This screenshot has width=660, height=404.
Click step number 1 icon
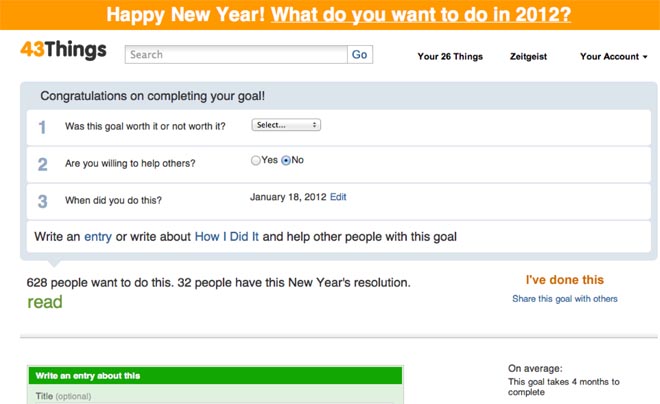(x=42, y=127)
